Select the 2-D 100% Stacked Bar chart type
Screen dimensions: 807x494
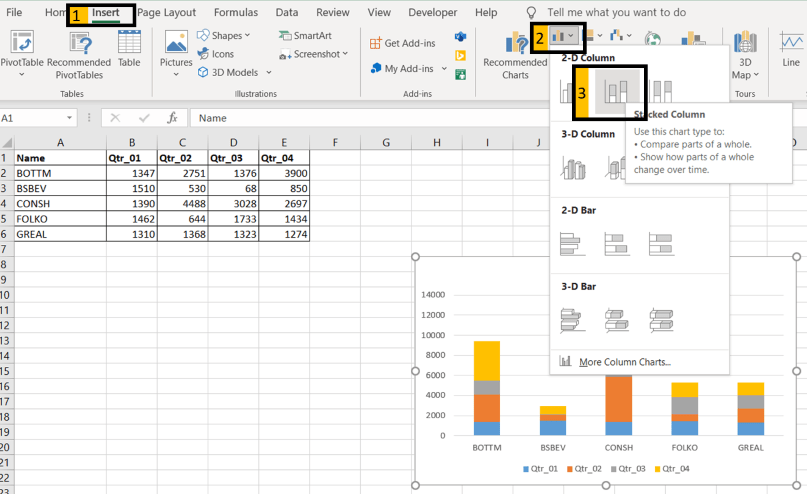661,244
